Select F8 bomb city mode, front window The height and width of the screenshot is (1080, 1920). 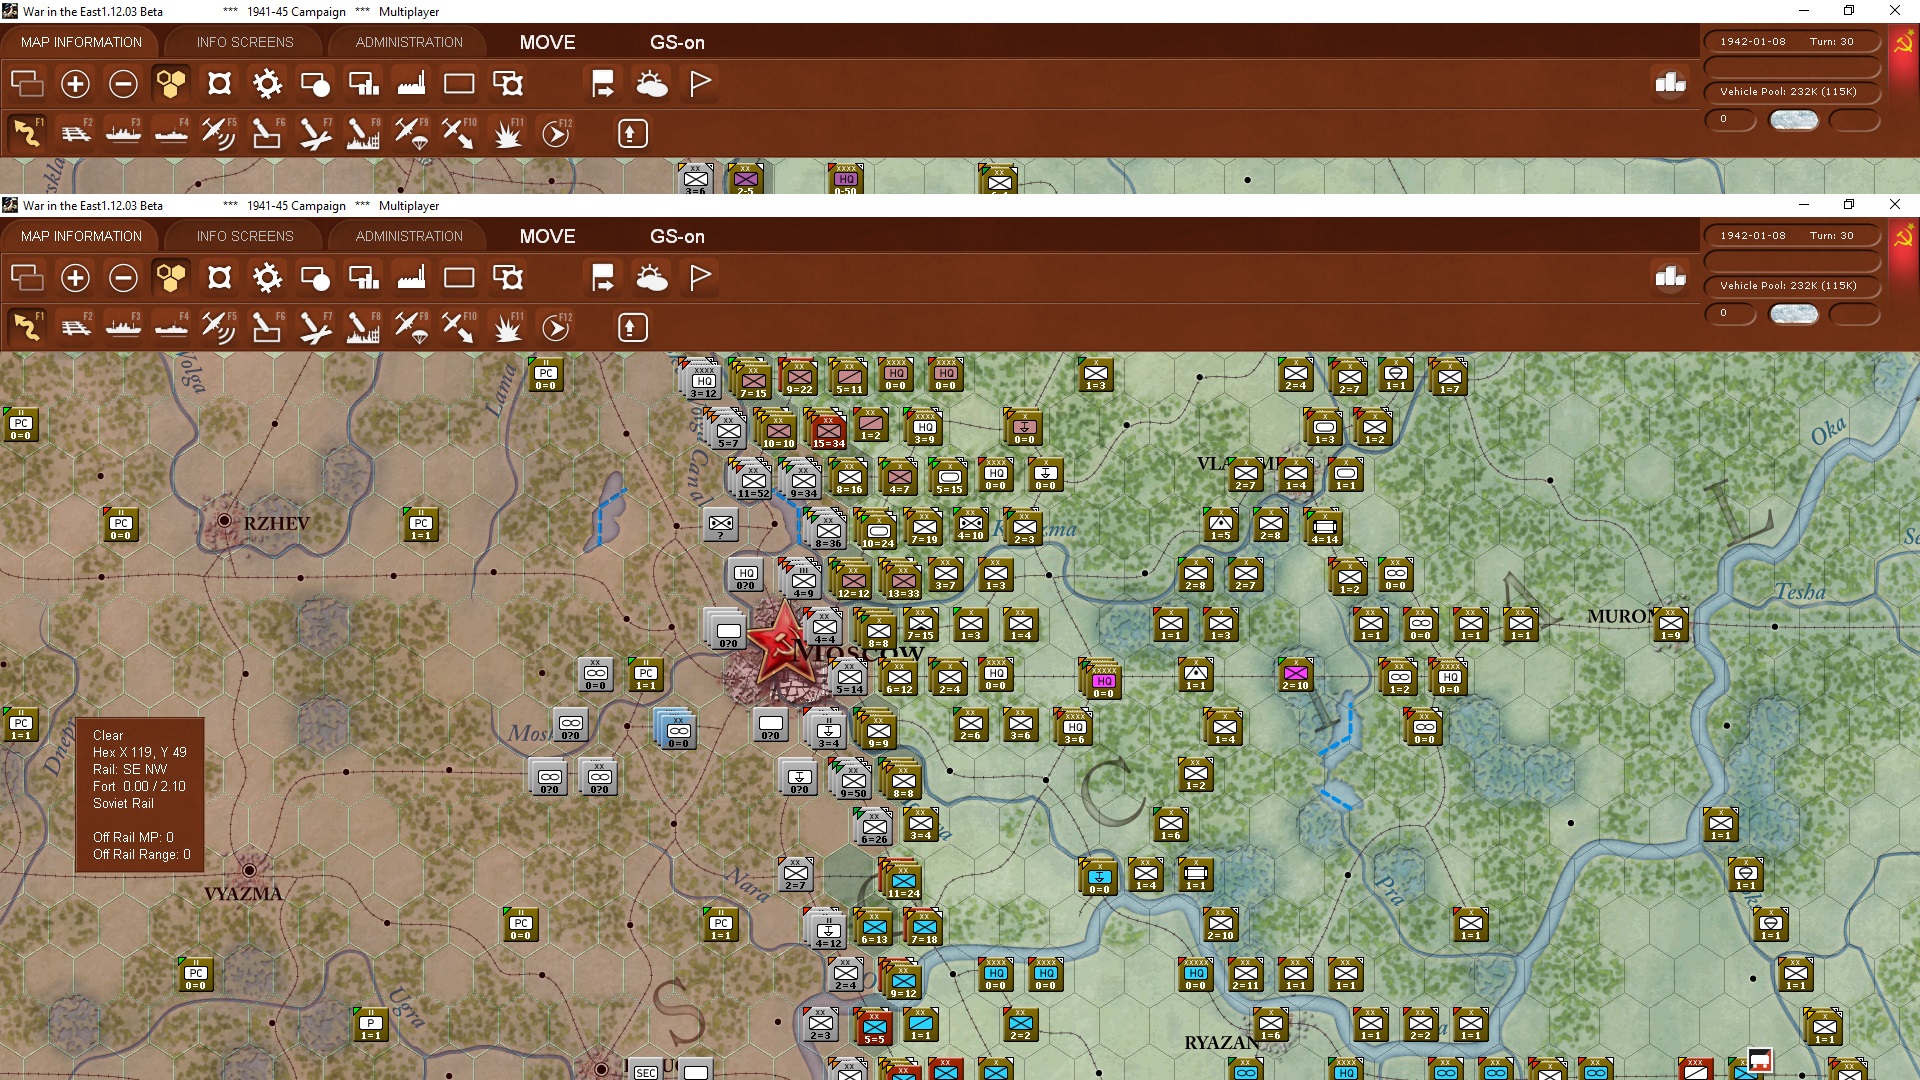click(x=363, y=328)
